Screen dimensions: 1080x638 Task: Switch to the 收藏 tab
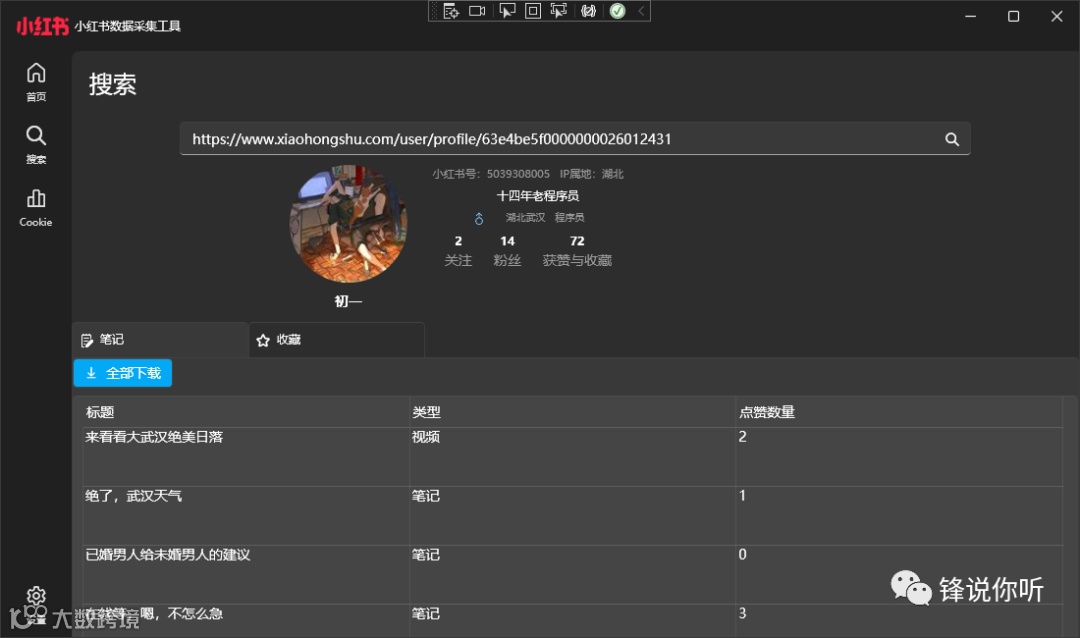[337, 340]
